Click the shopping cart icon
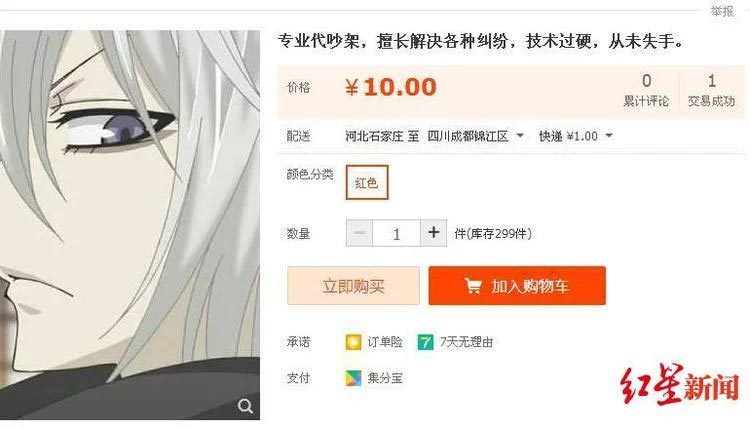Screen dimensions: 750x428 (473, 286)
